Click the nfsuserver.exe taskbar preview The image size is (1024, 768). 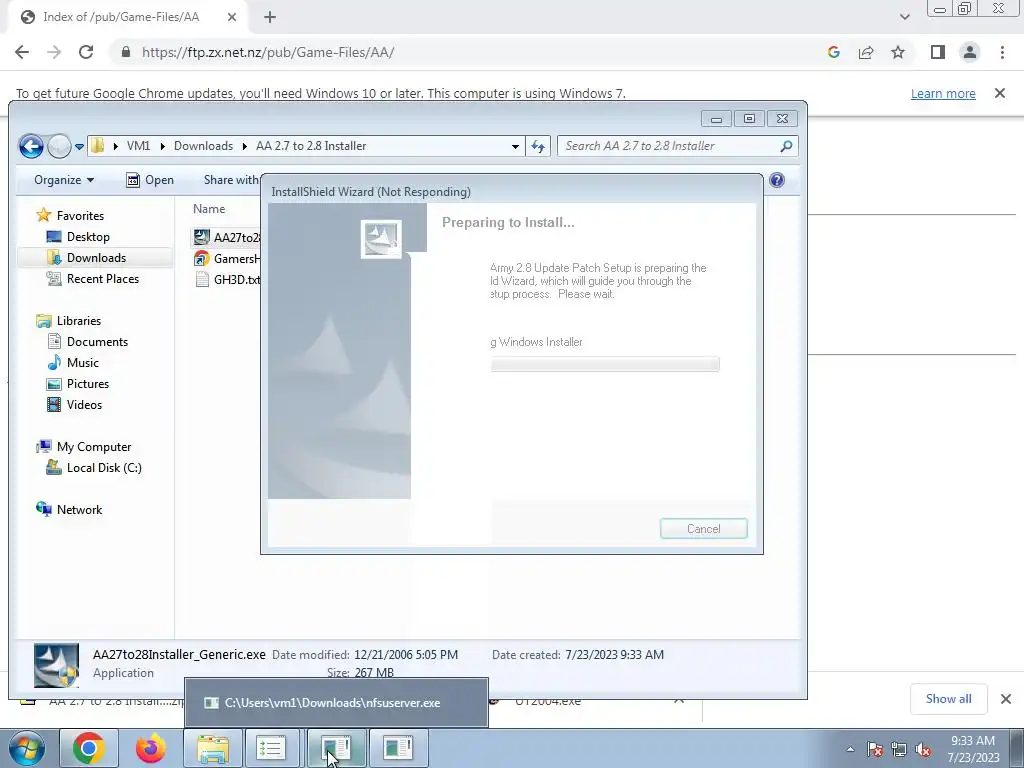pyautogui.click(x=336, y=703)
